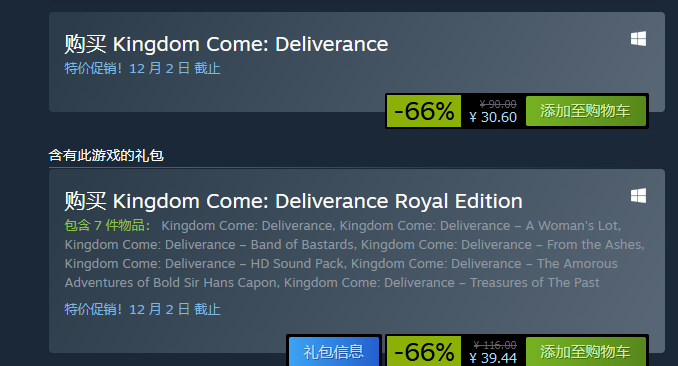Click the 包含 7 件物品 label
The height and width of the screenshot is (366, 678).
pyautogui.click(x=107, y=225)
